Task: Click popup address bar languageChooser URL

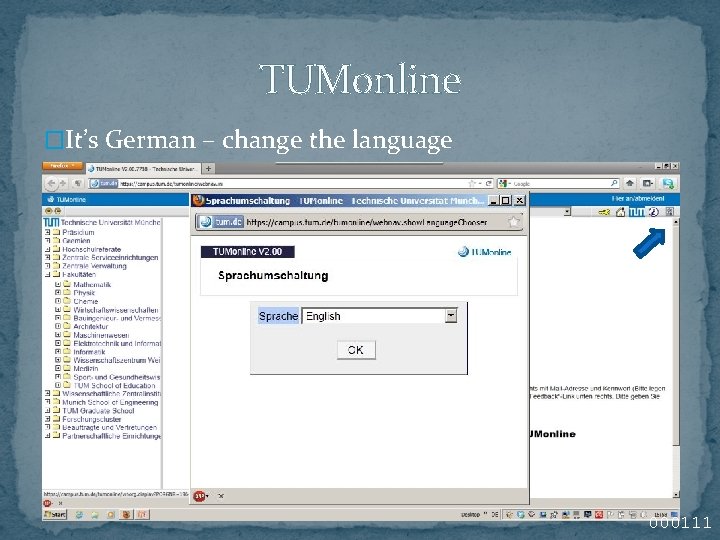Action: (367, 222)
